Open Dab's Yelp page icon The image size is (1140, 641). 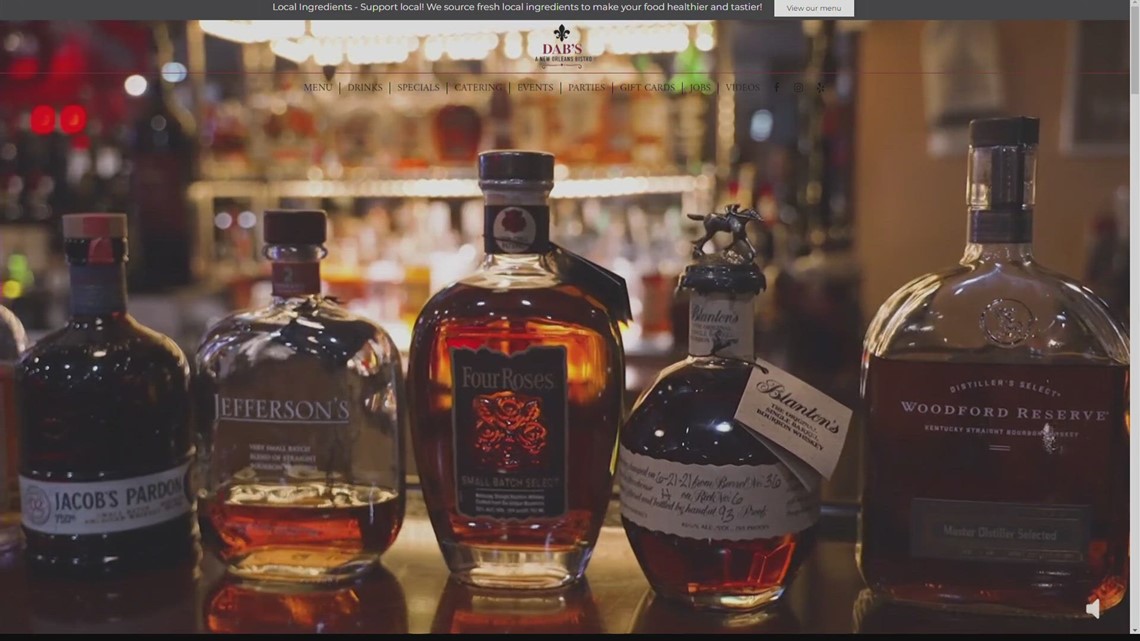[821, 87]
